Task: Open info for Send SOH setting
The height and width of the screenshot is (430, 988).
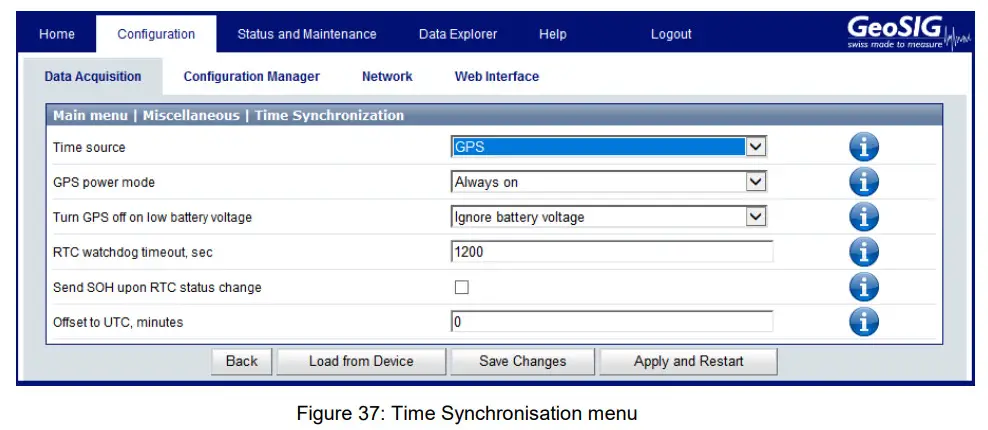Action: click(864, 287)
